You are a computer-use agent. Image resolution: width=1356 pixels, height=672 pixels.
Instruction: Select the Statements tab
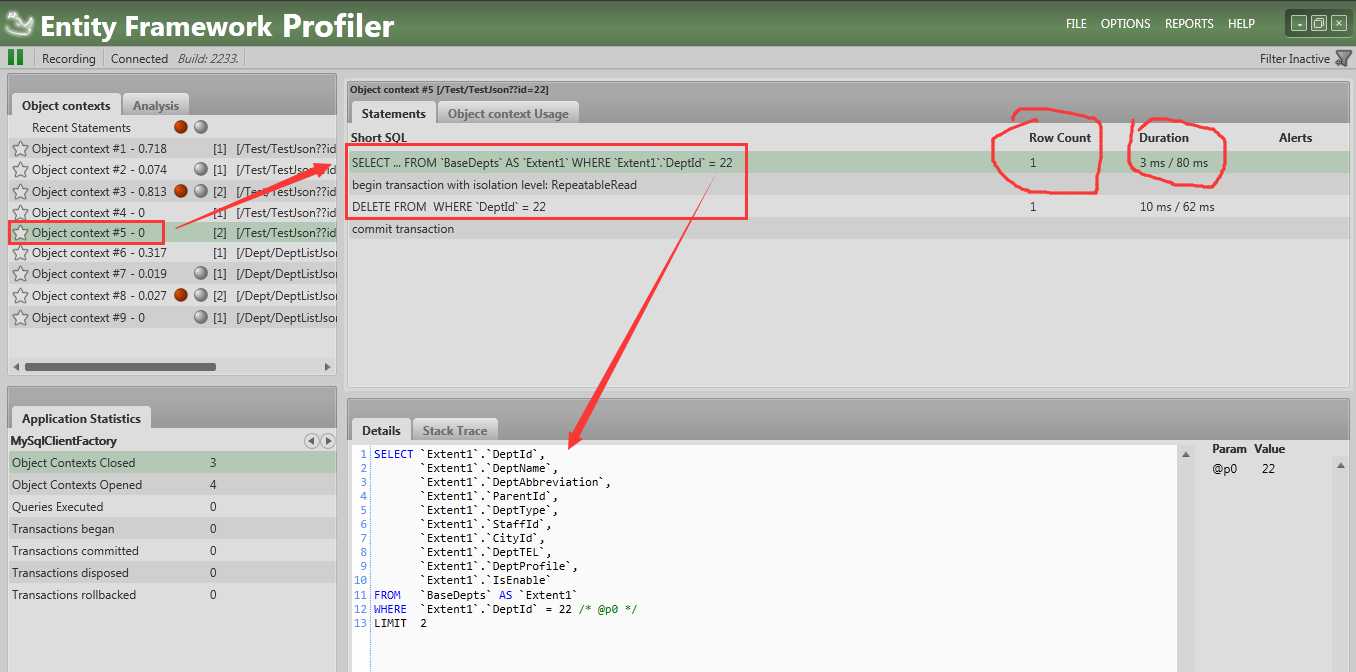click(394, 113)
